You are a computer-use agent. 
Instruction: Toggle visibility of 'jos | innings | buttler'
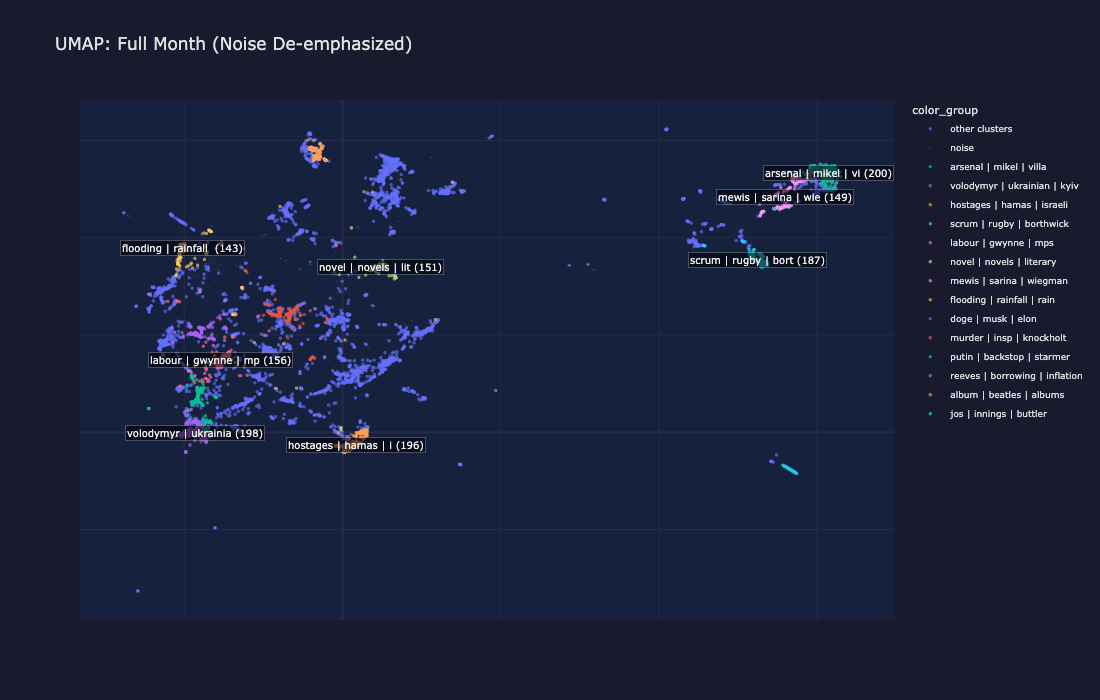click(999, 413)
